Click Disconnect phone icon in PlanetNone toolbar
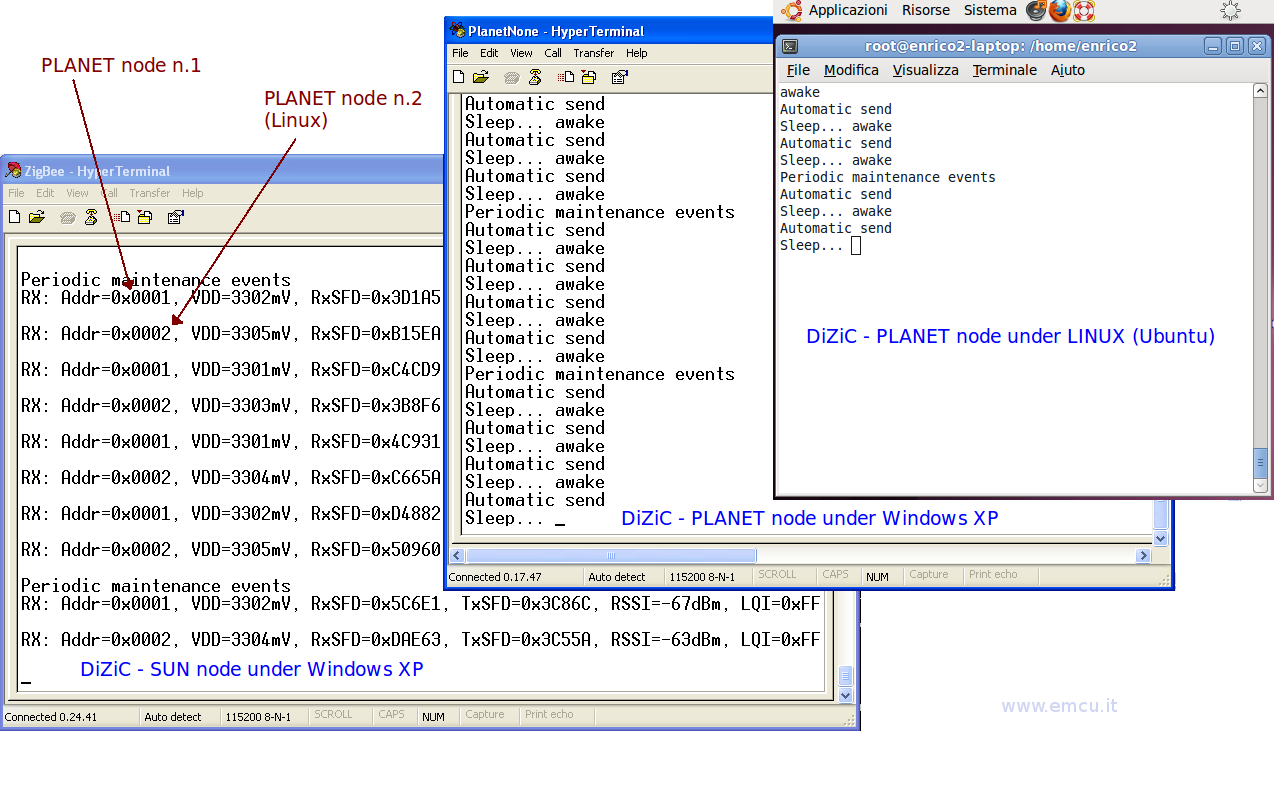Screen dimensions: 1280x800 point(535,77)
